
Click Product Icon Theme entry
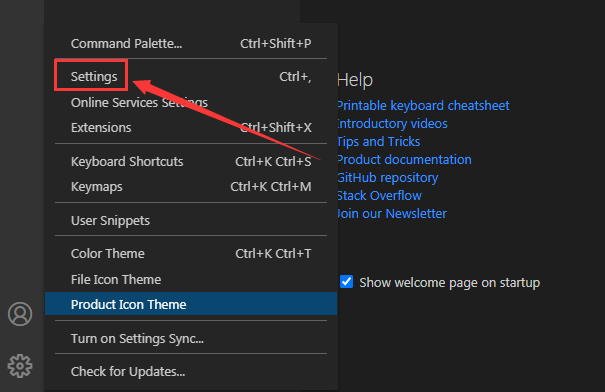(x=191, y=304)
